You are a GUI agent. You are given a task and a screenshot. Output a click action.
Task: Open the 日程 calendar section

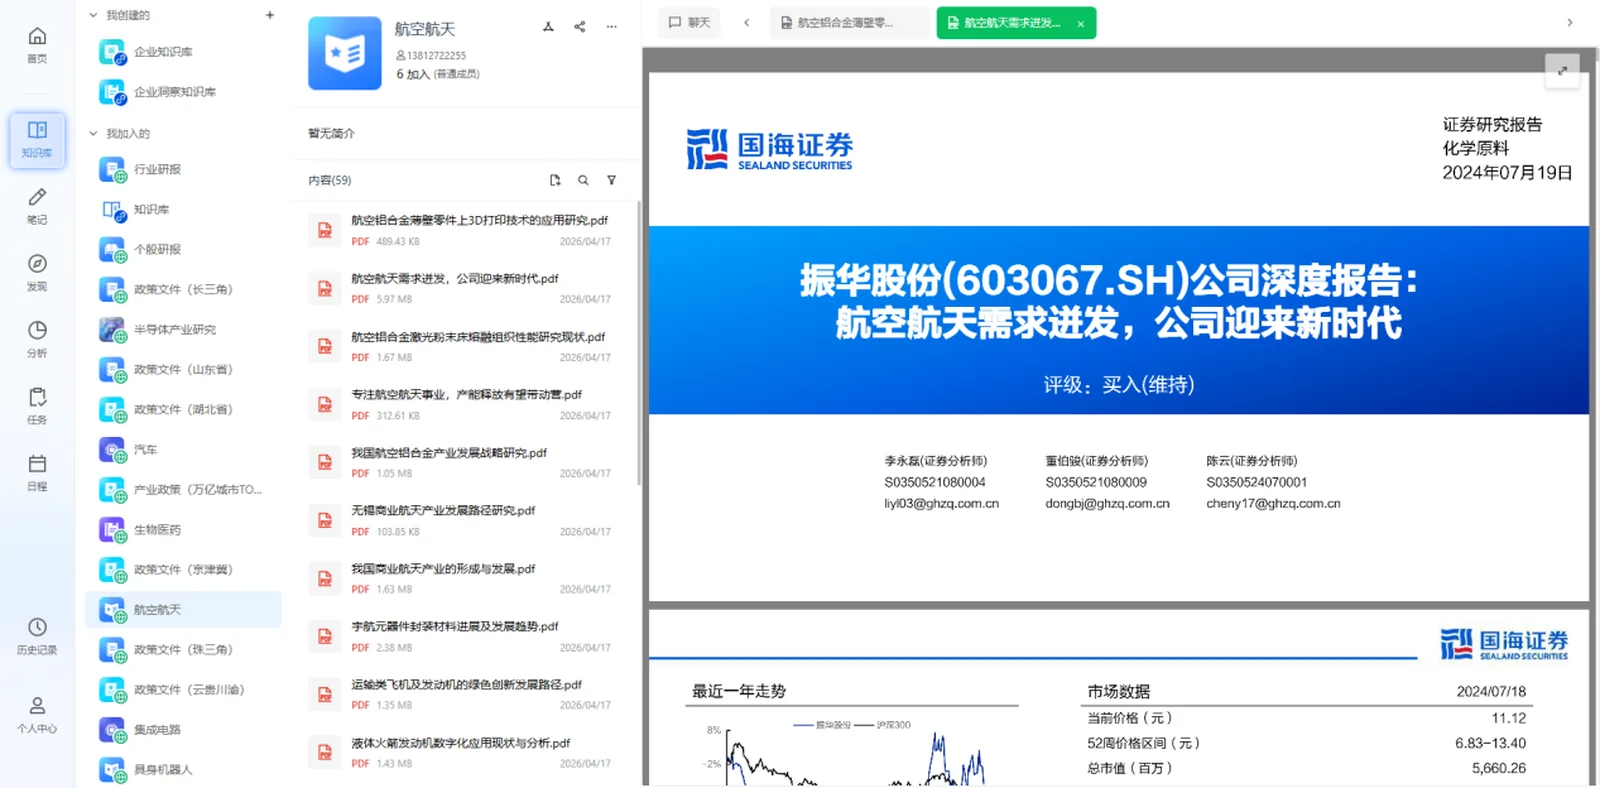click(37, 472)
